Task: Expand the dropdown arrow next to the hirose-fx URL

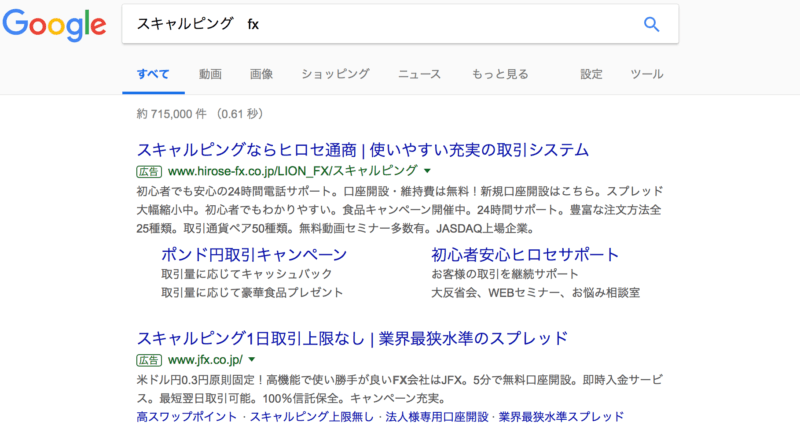Action: [428, 171]
